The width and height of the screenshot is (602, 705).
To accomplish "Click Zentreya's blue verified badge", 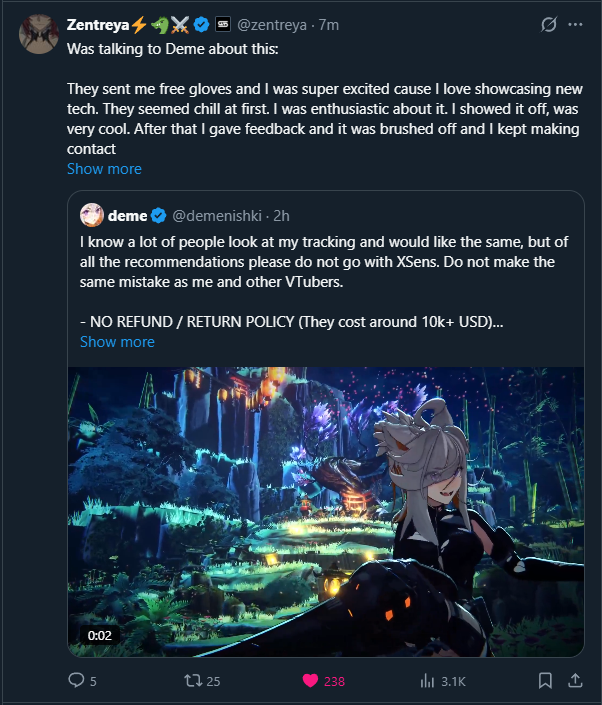I will pyautogui.click(x=201, y=23).
